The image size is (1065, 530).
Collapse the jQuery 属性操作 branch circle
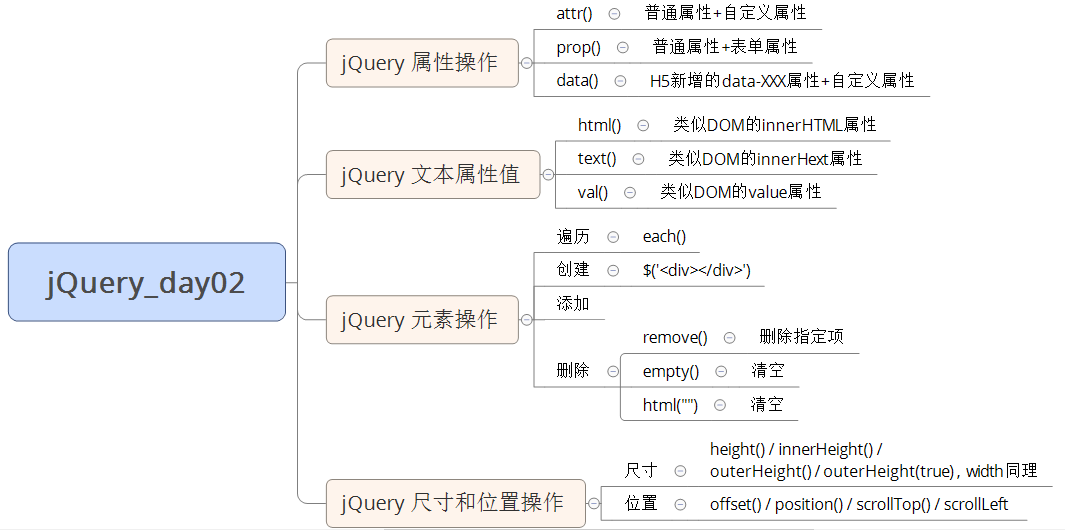(526, 63)
